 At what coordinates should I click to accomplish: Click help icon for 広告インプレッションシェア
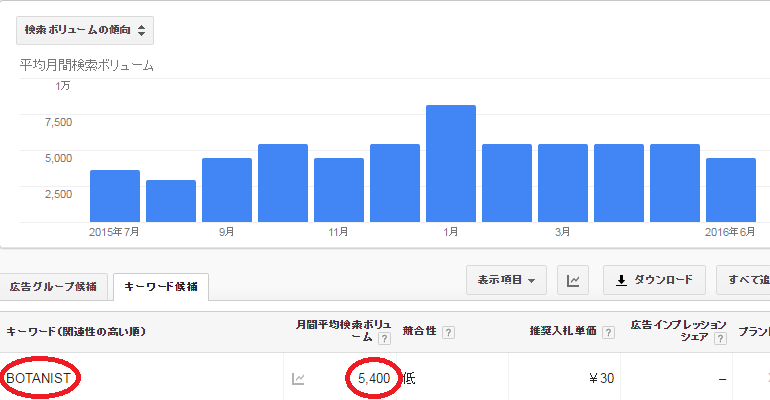(x=720, y=339)
